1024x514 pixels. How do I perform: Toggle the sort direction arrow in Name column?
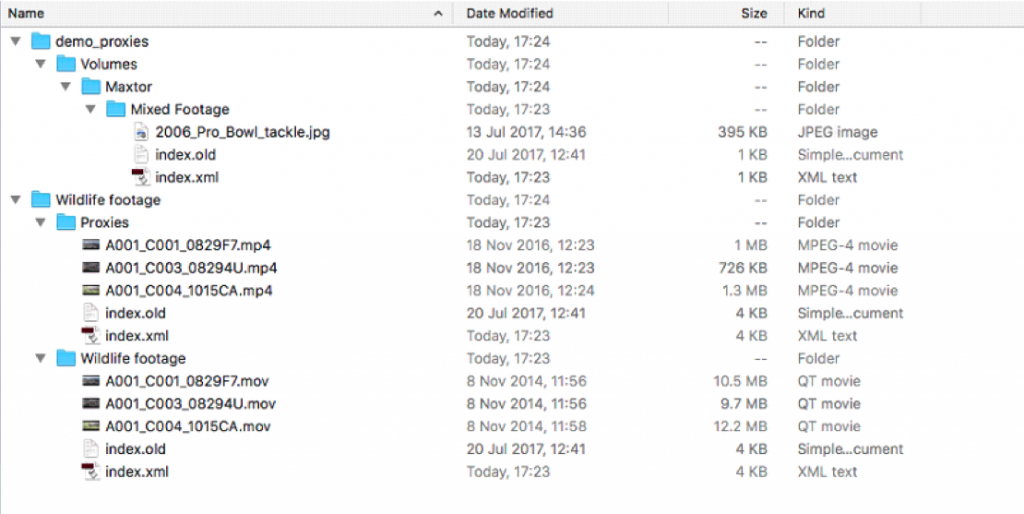pyautogui.click(x=438, y=14)
